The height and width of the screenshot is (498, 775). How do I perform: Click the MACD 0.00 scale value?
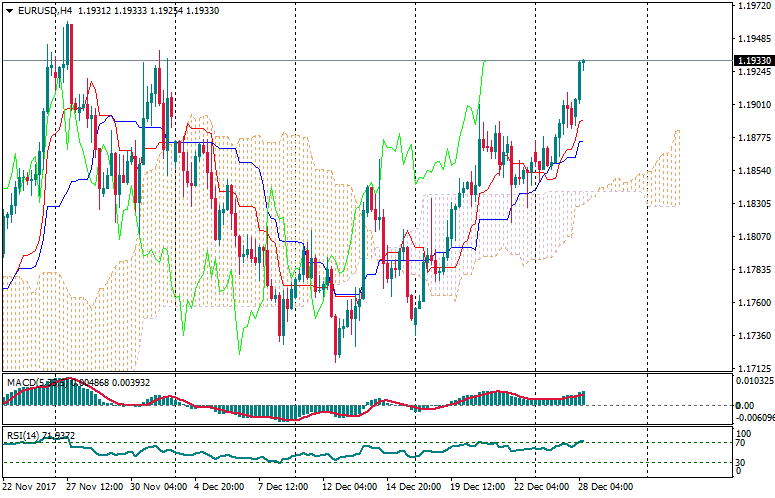746,404
